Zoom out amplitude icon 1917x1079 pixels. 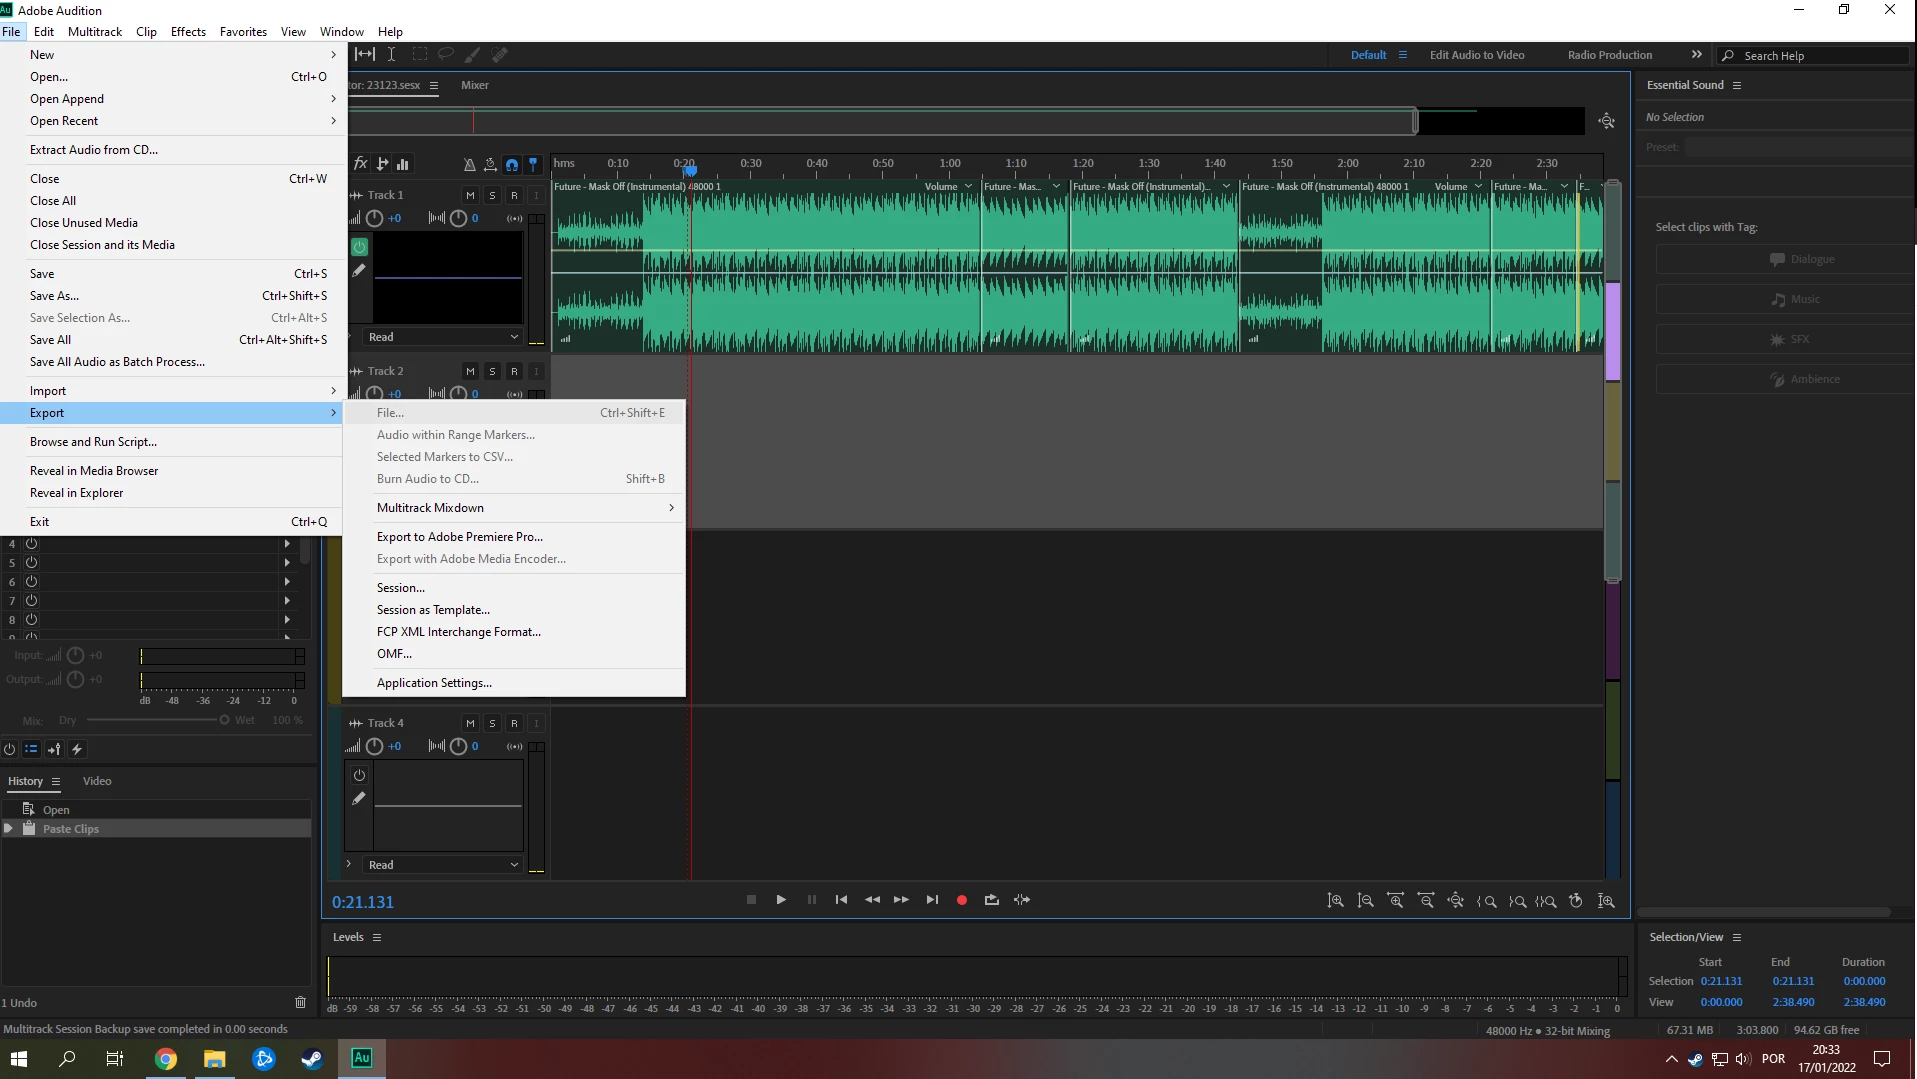(x=1365, y=901)
